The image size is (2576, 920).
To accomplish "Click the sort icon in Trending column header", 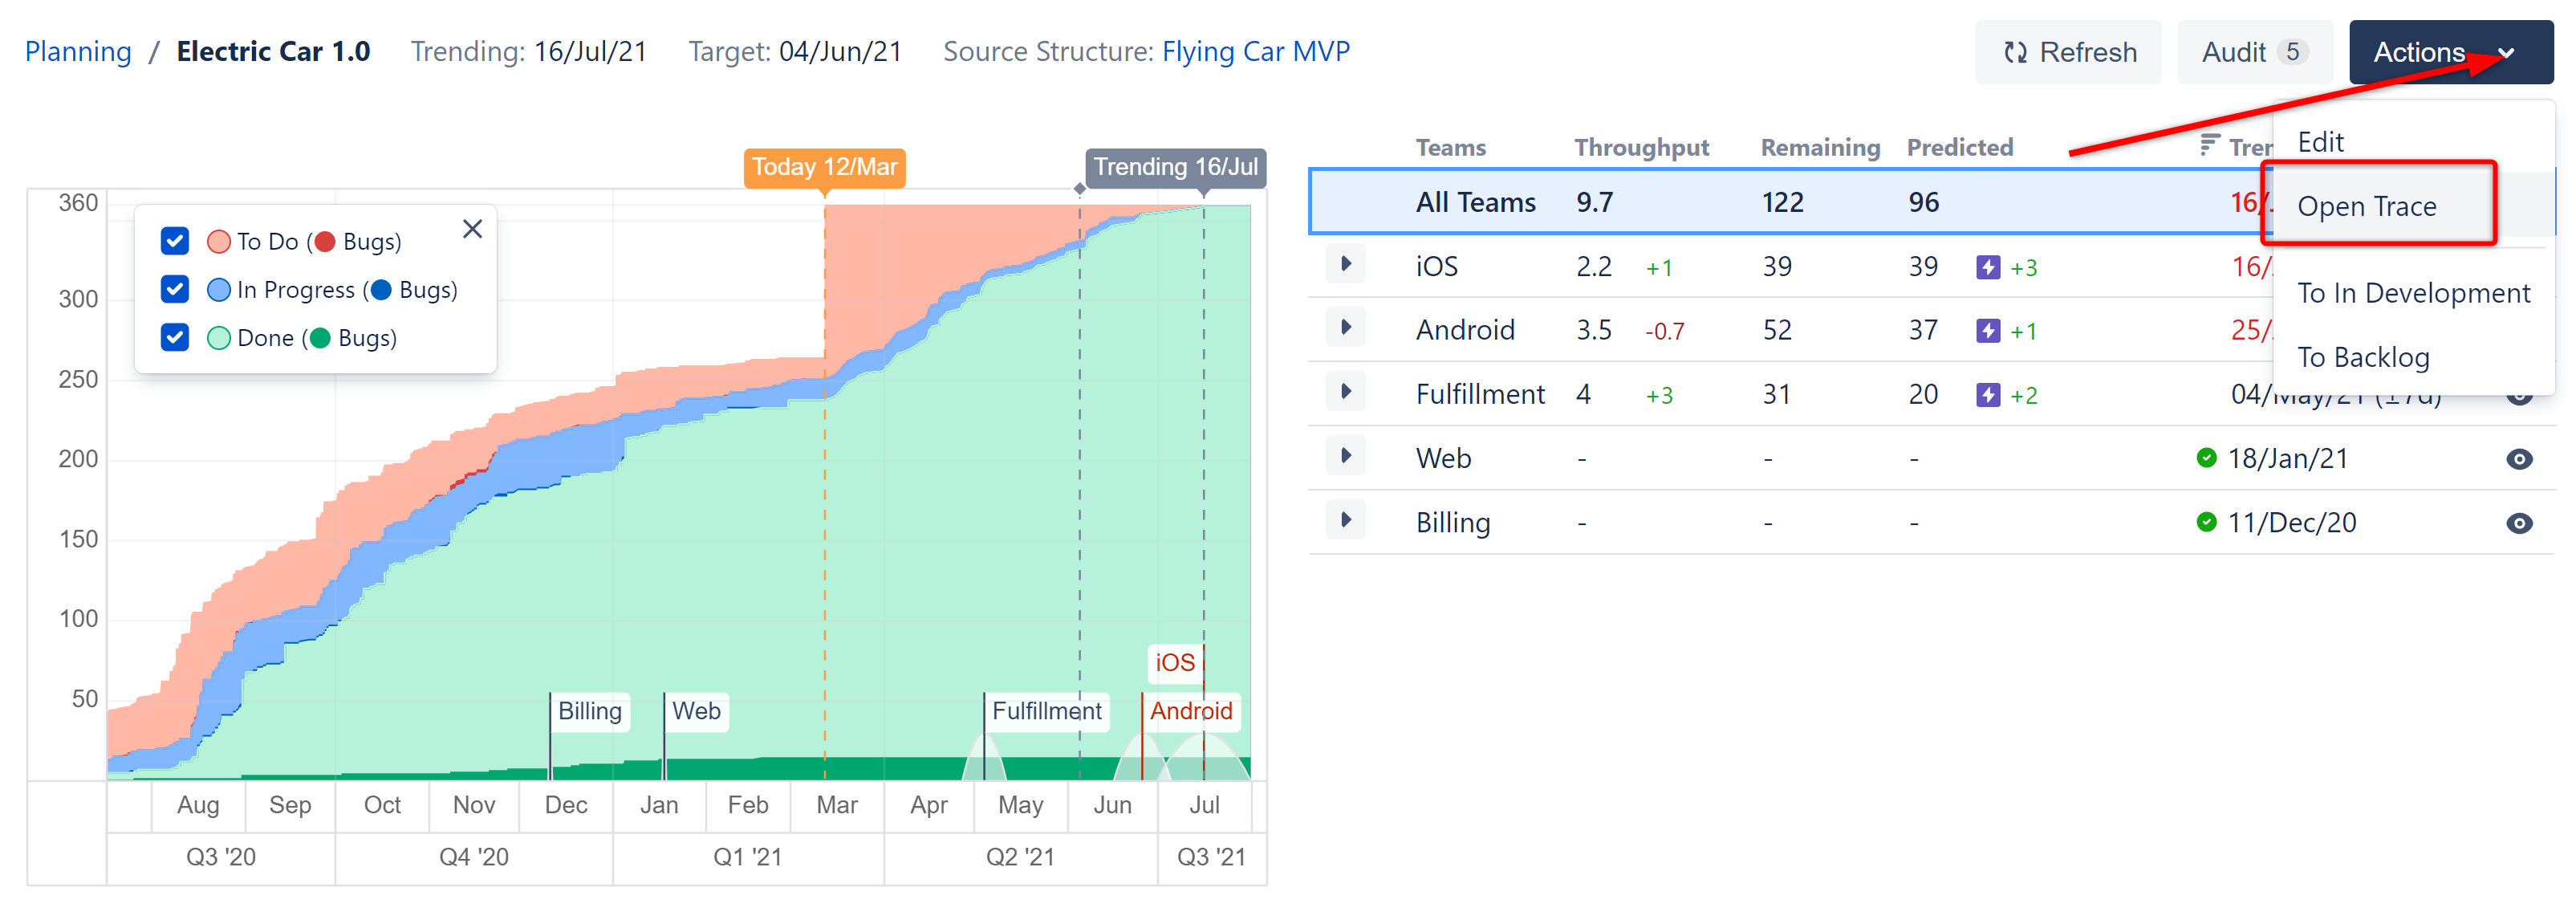I will coord(2209,146).
